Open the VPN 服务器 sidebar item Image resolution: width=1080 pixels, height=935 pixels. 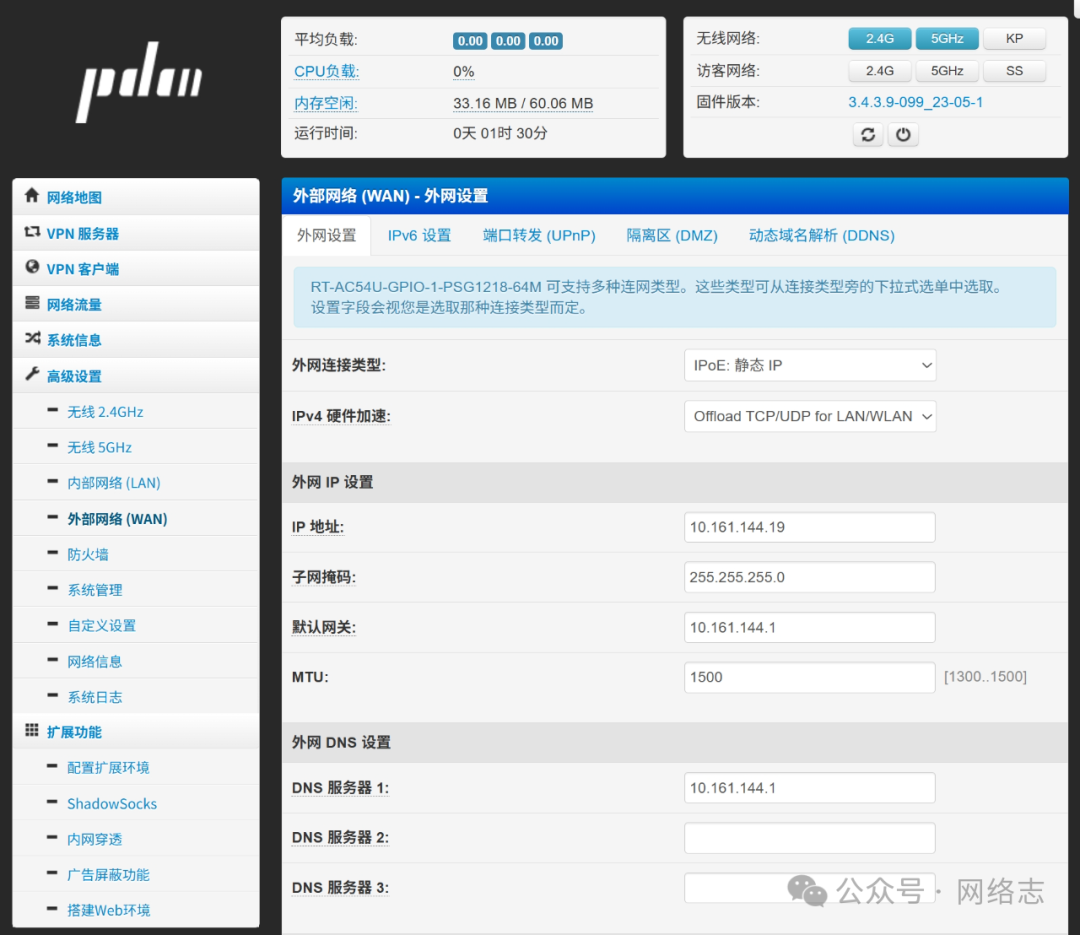pos(82,233)
